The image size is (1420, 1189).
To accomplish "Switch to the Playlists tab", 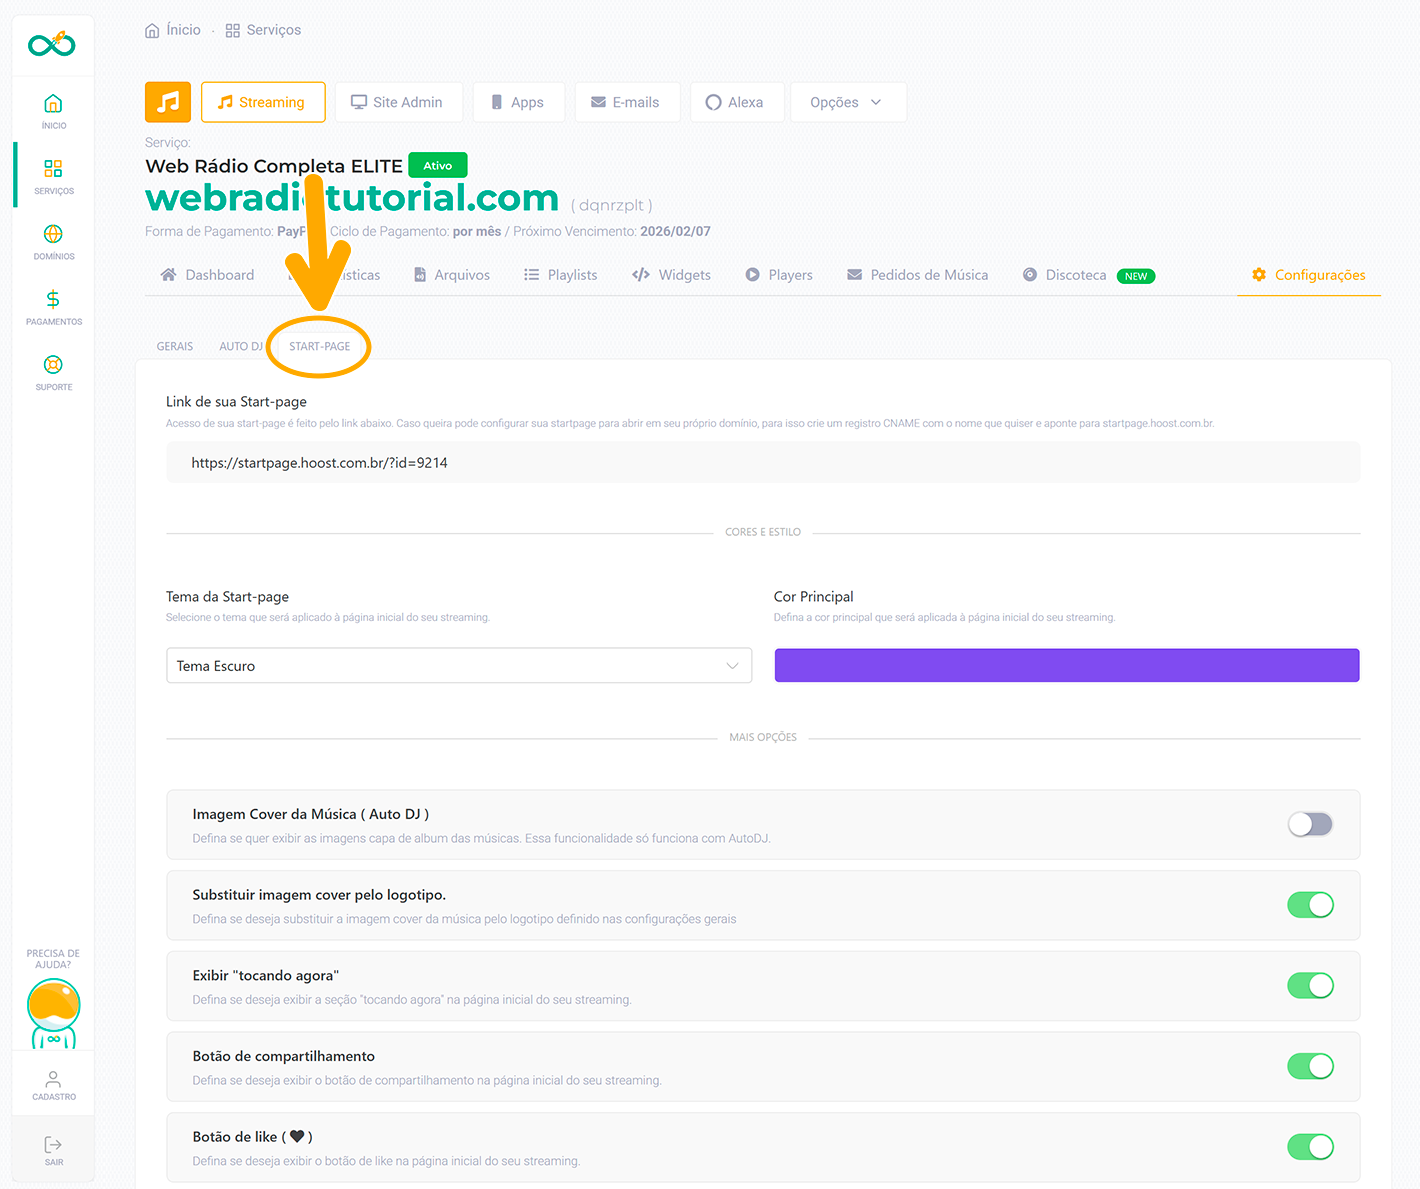I will coord(561,275).
